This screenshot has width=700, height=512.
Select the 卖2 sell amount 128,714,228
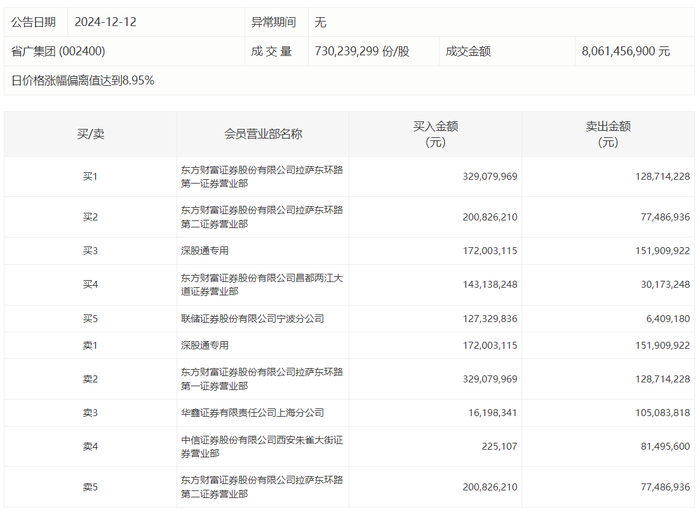[x=662, y=379]
